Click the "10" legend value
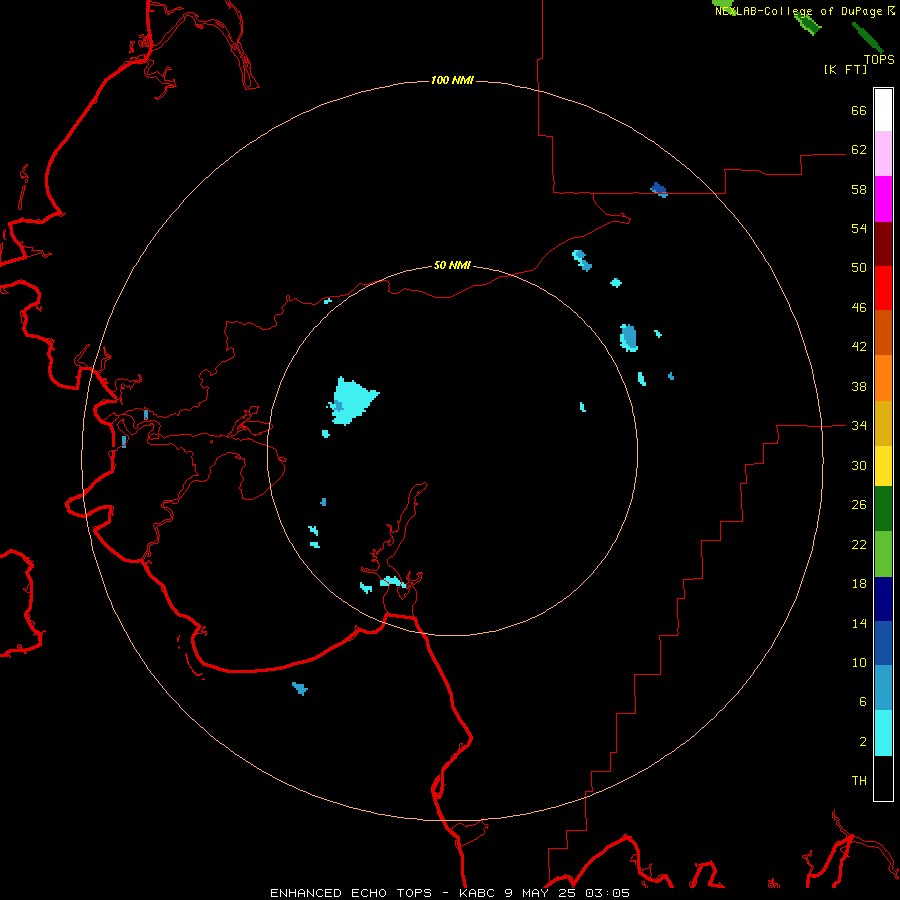900x900 pixels. tap(859, 663)
